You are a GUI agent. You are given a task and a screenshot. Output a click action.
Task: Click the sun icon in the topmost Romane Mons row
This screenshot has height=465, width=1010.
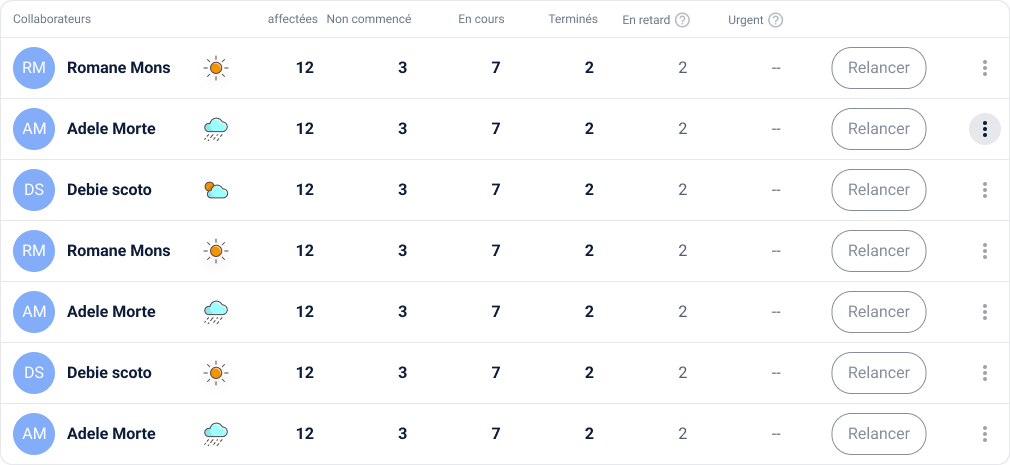point(216,68)
